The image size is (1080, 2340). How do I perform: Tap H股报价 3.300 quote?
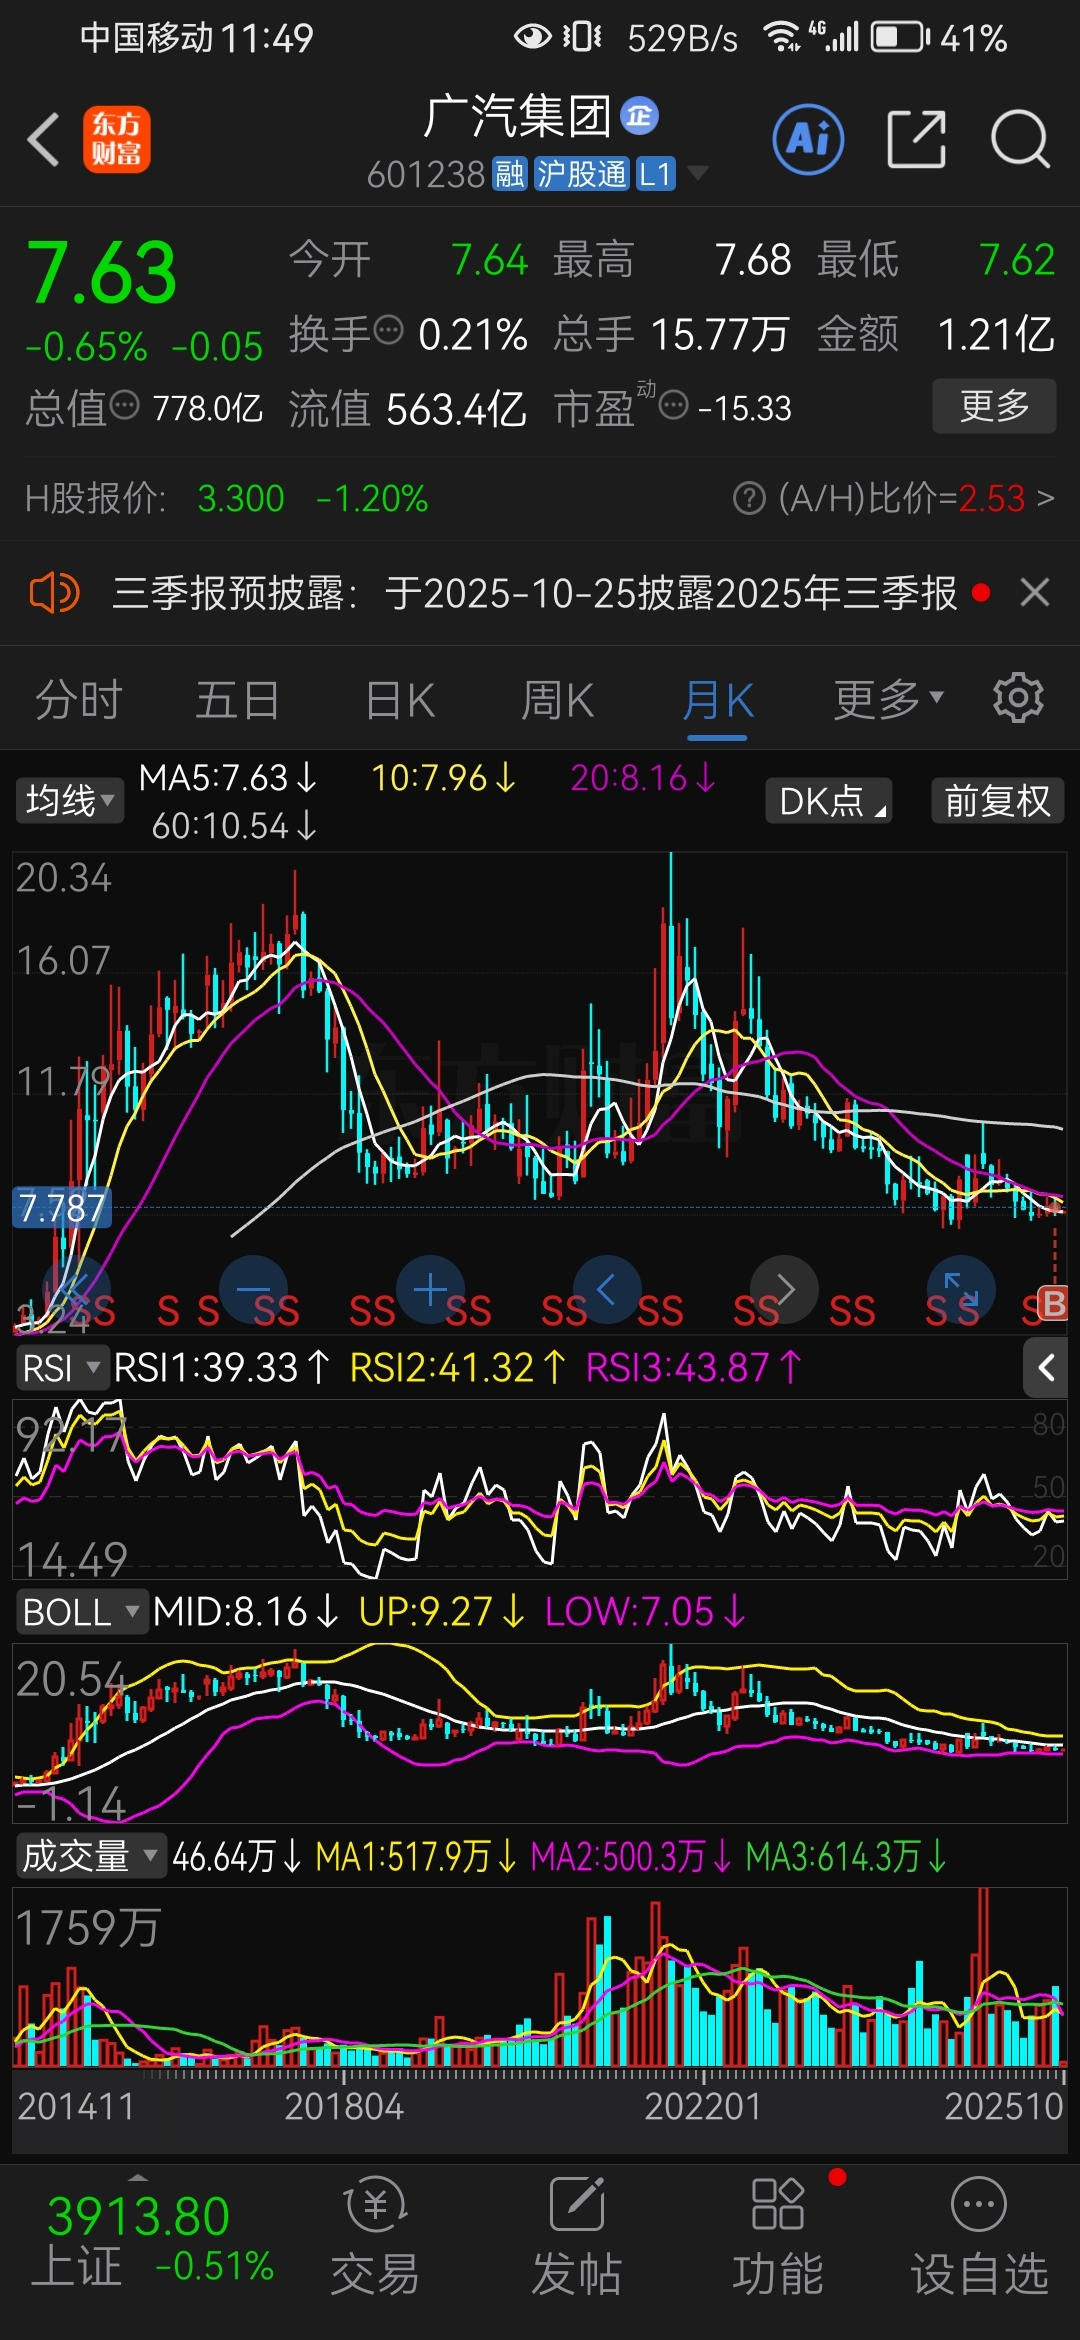pyautogui.click(x=241, y=498)
